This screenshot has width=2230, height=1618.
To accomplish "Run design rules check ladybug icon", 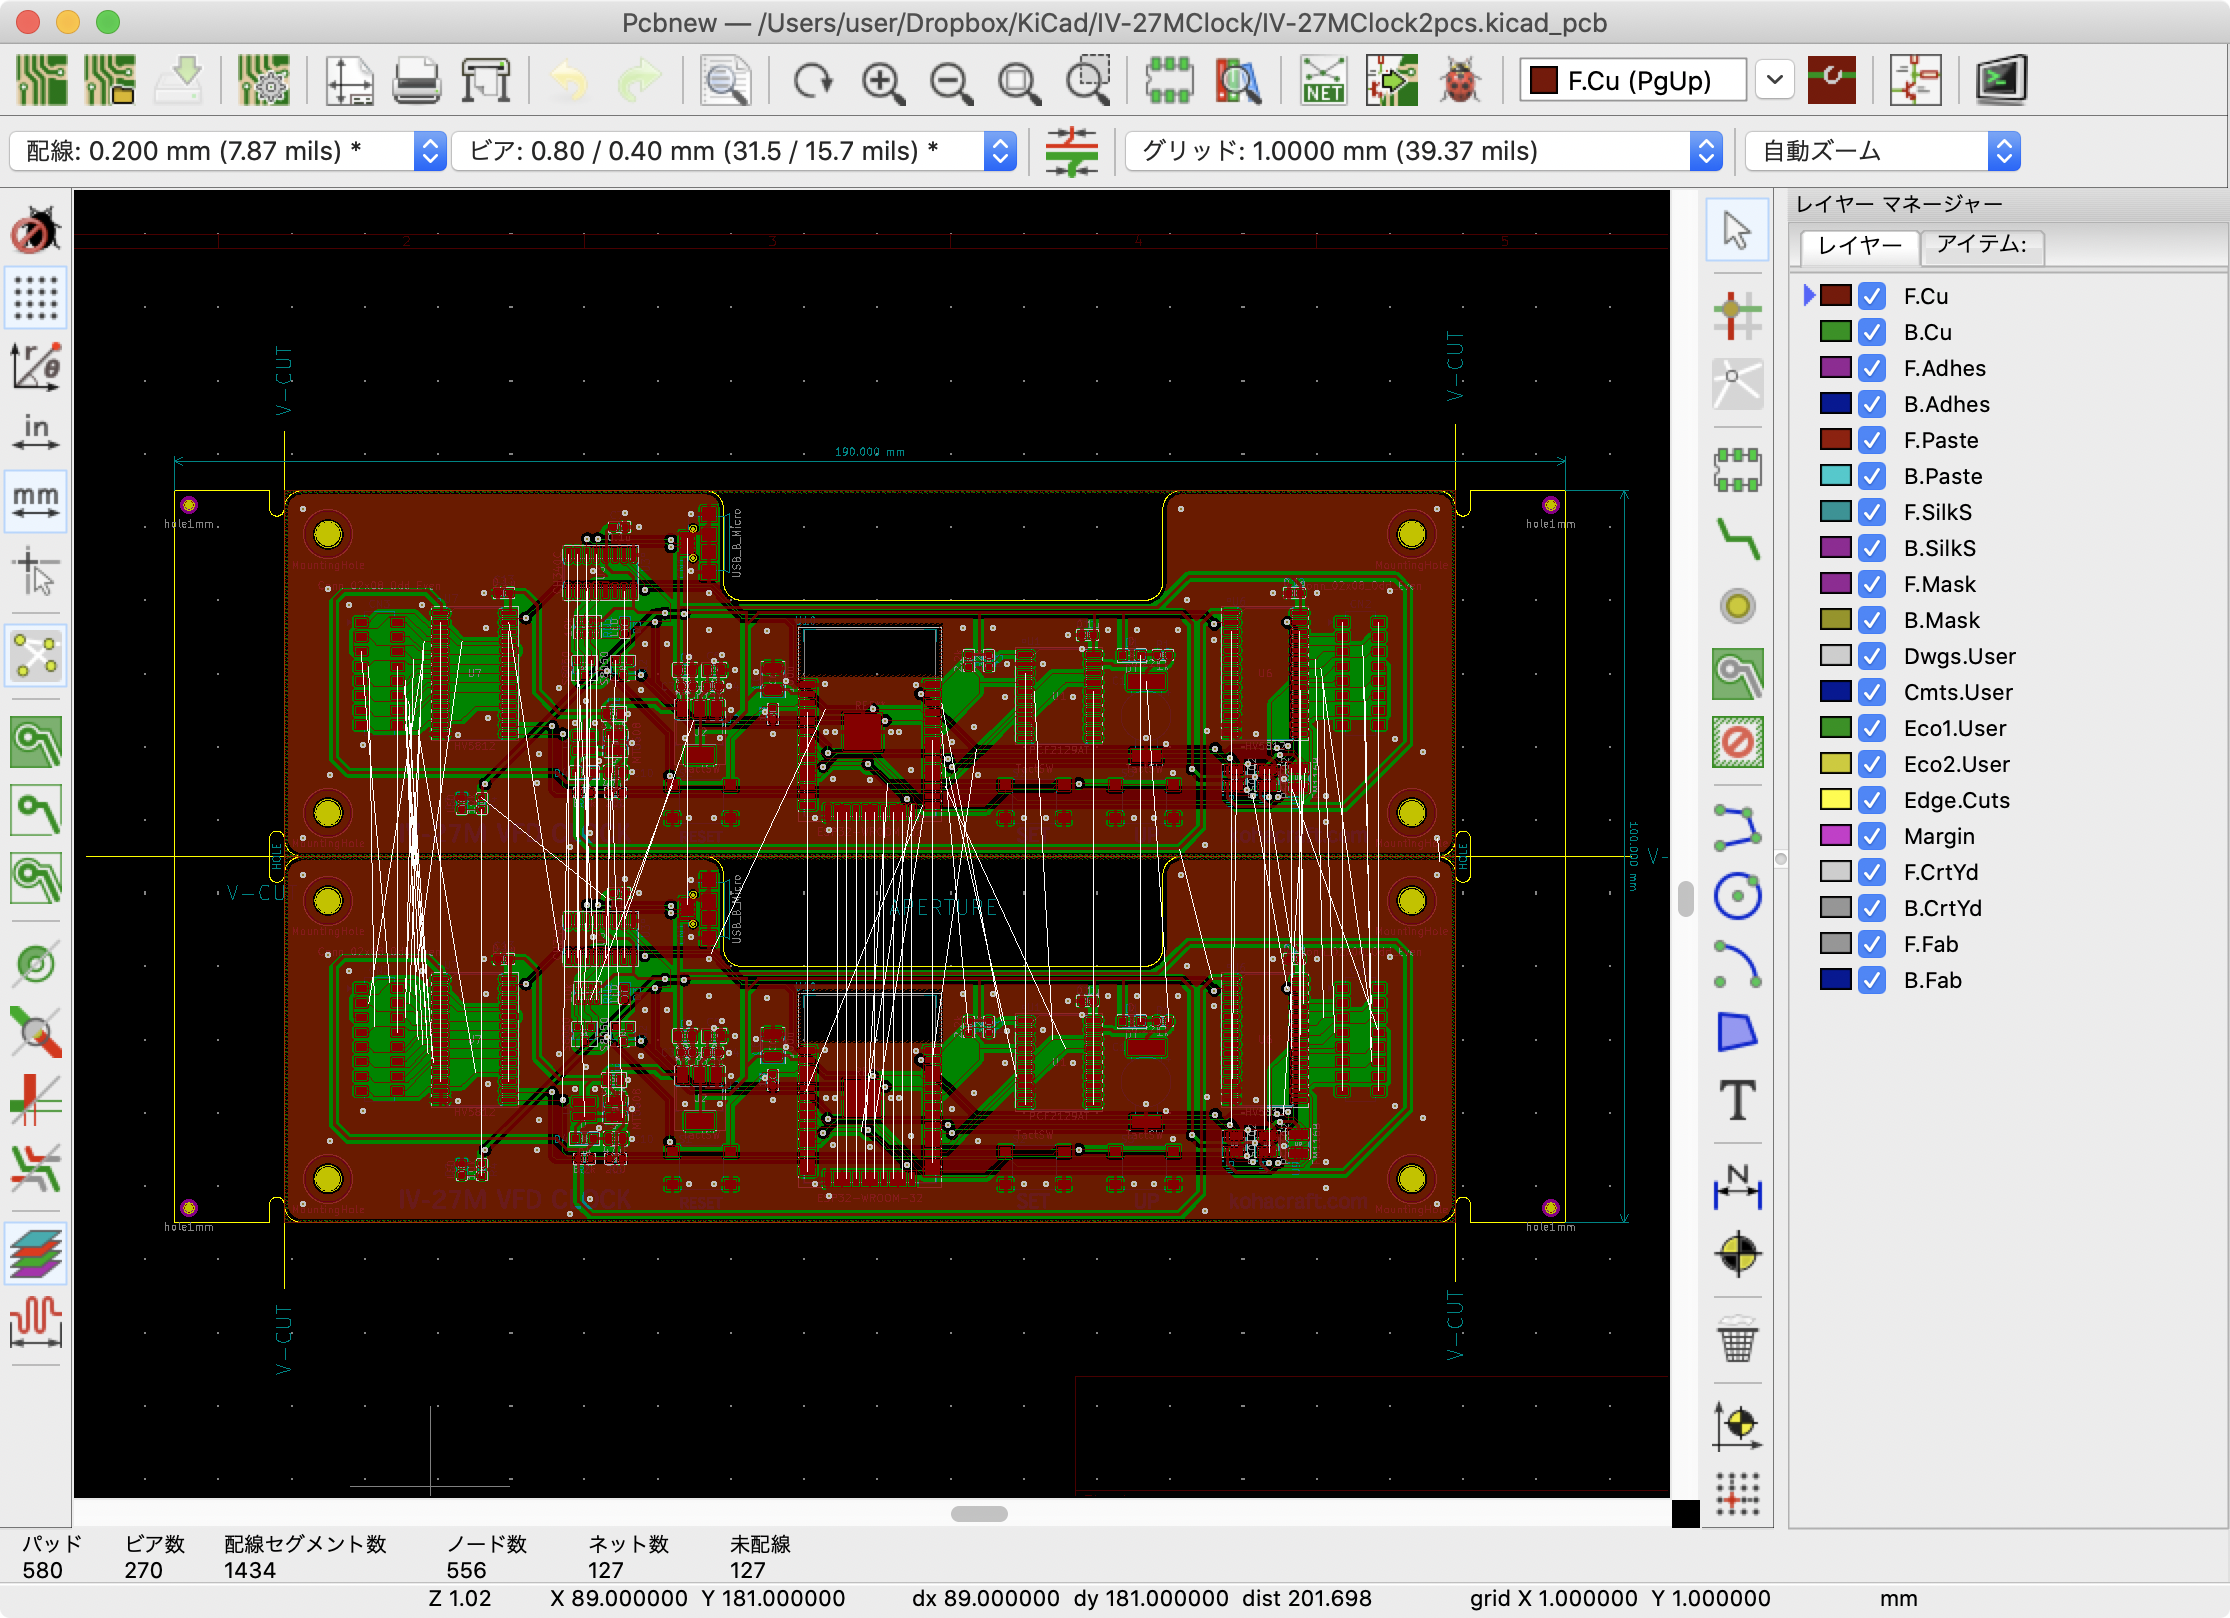I will [x=1459, y=81].
